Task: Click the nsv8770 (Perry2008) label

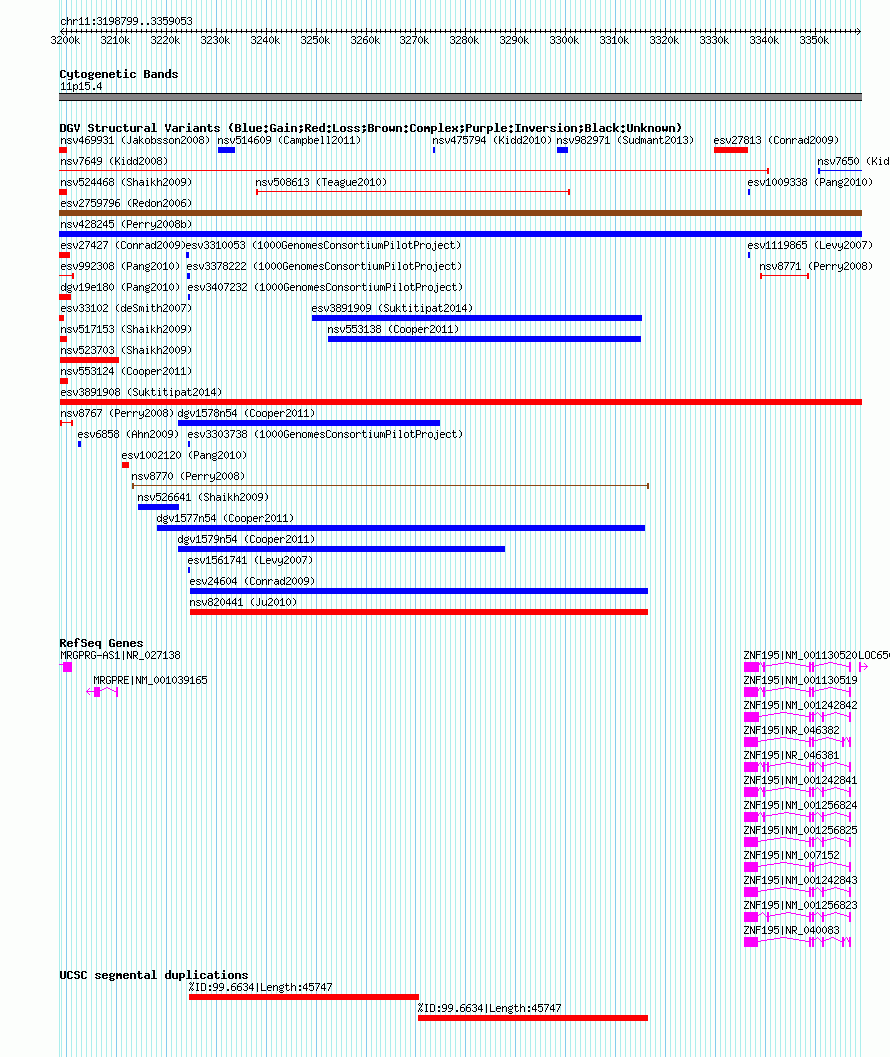Action: click(188, 476)
